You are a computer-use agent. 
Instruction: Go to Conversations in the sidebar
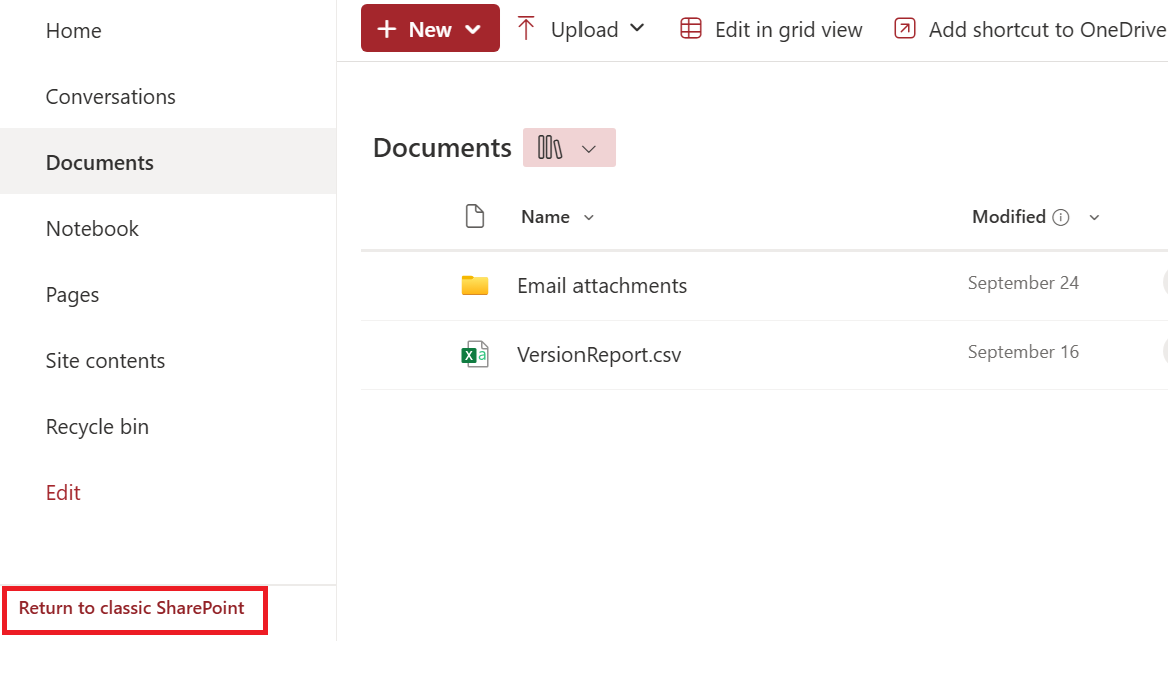tap(110, 97)
